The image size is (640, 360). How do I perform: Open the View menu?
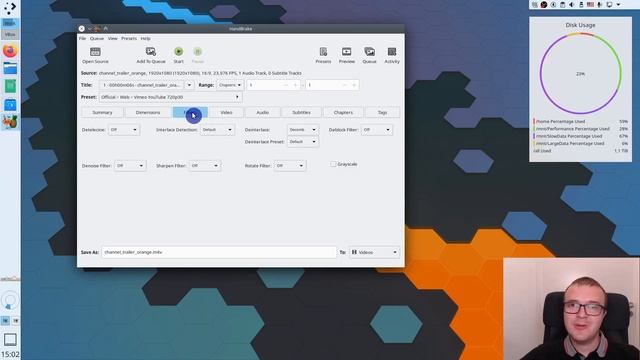[x=113, y=38]
